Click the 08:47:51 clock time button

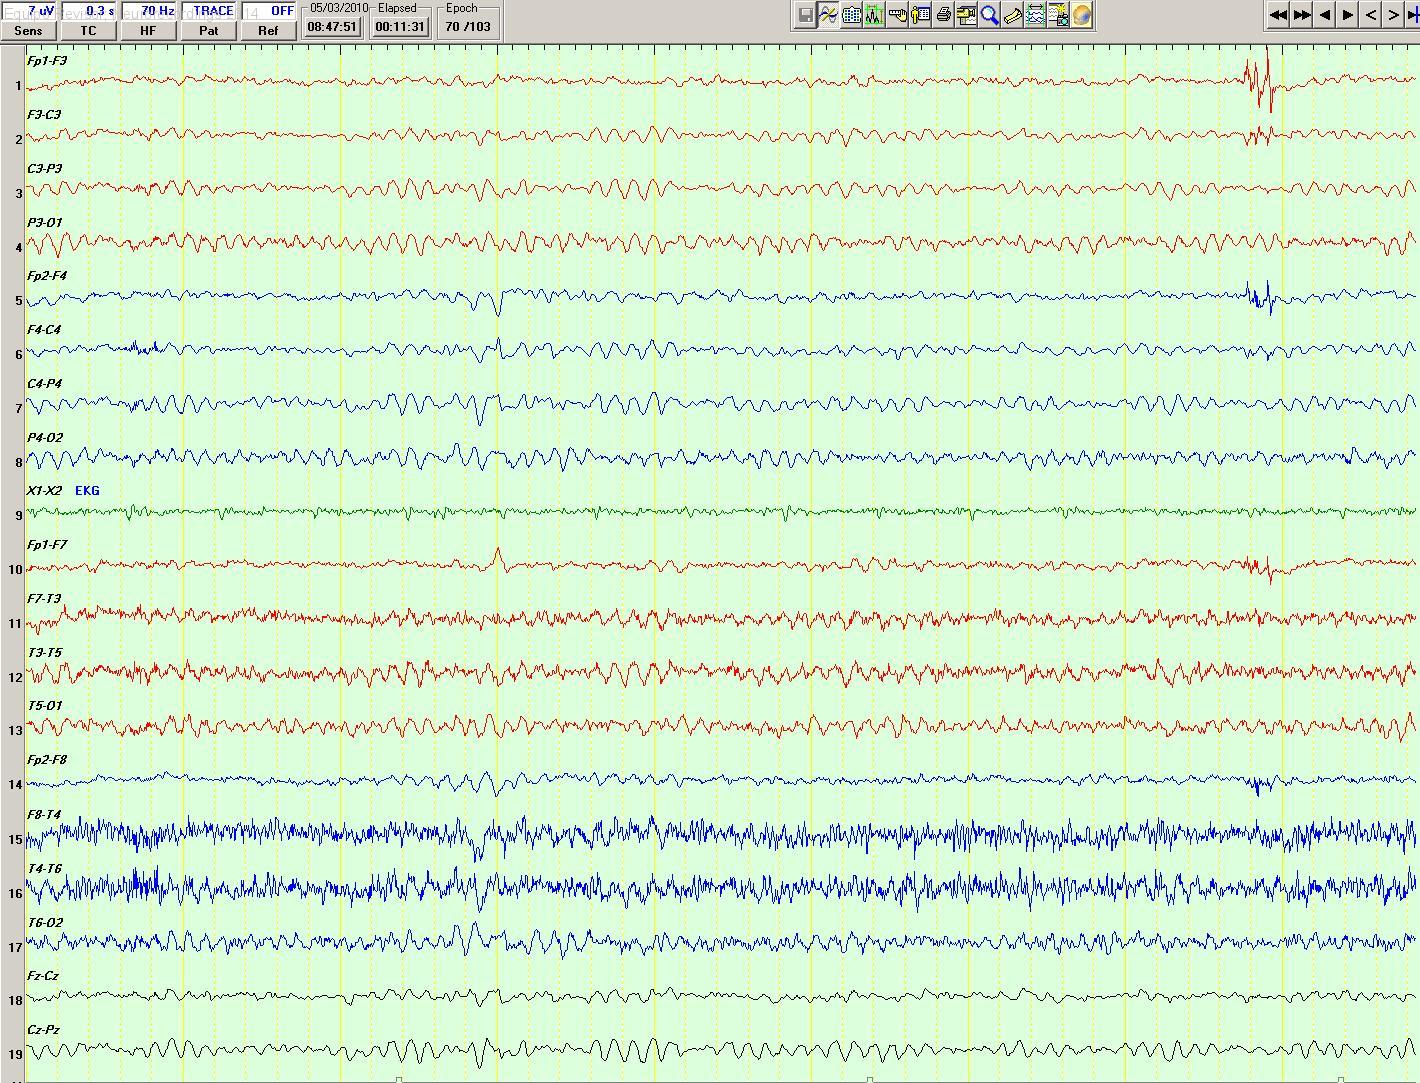[332, 27]
